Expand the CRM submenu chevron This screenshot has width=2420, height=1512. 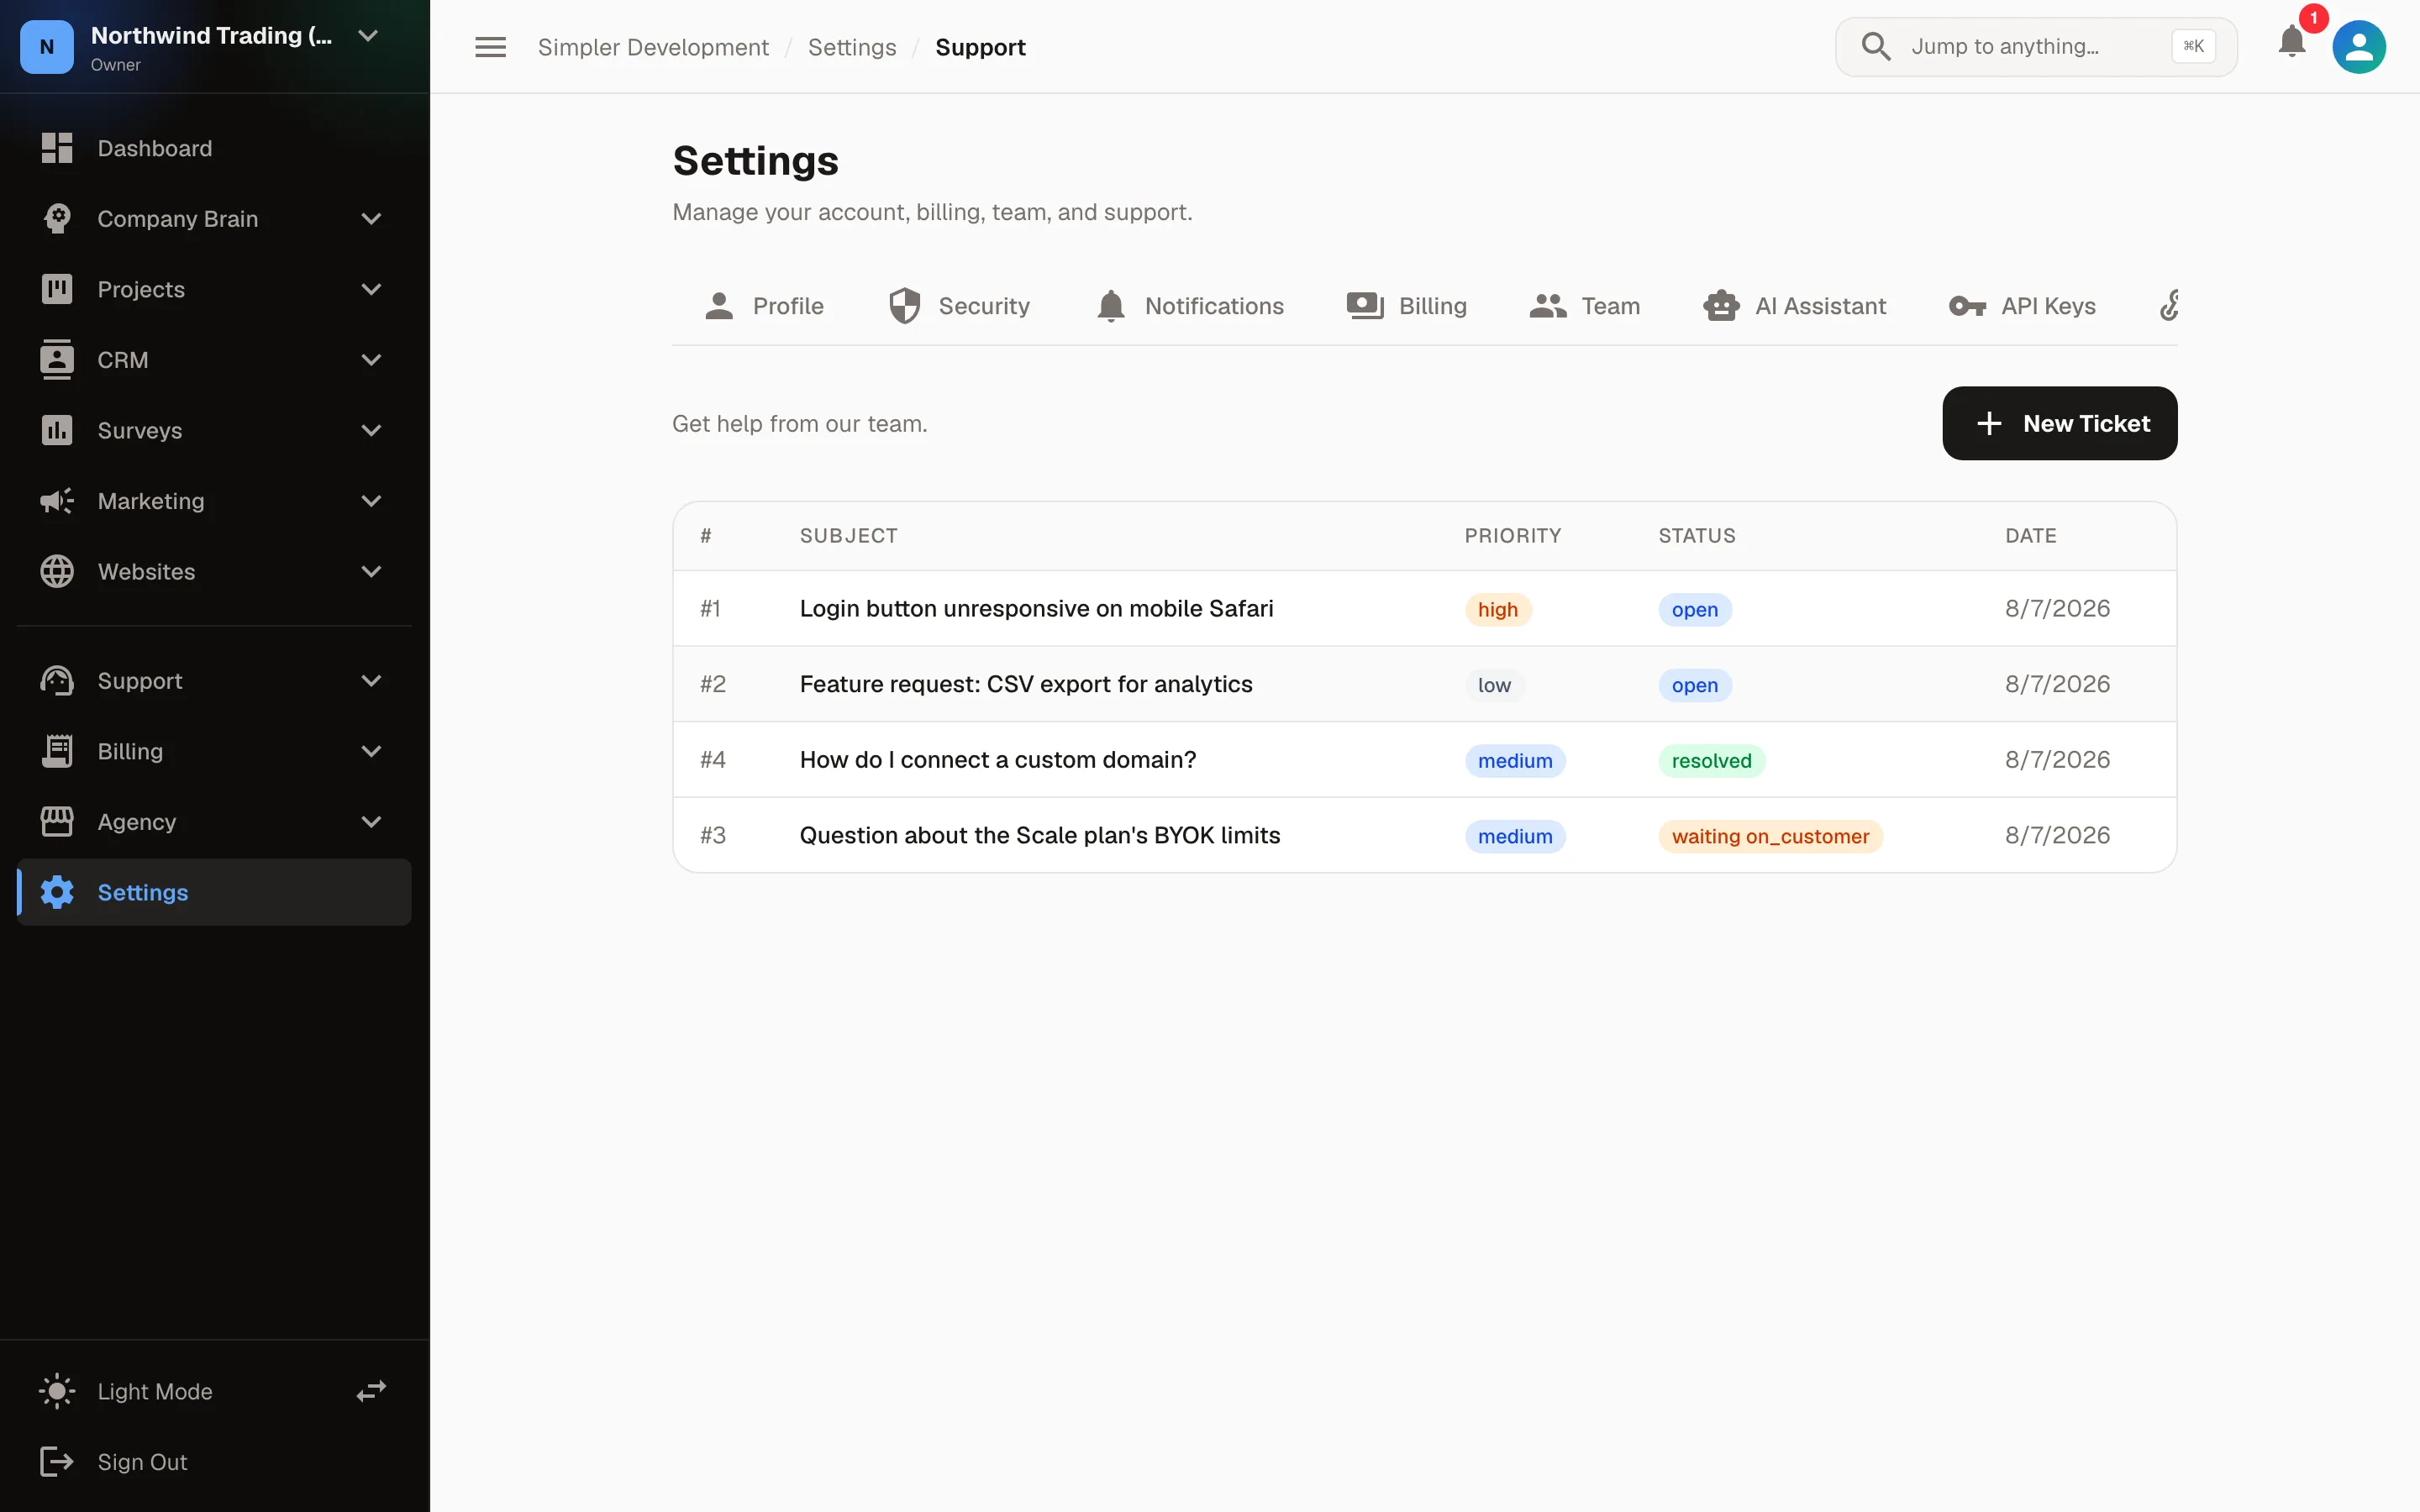pyautogui.click(x=371, y=359)
